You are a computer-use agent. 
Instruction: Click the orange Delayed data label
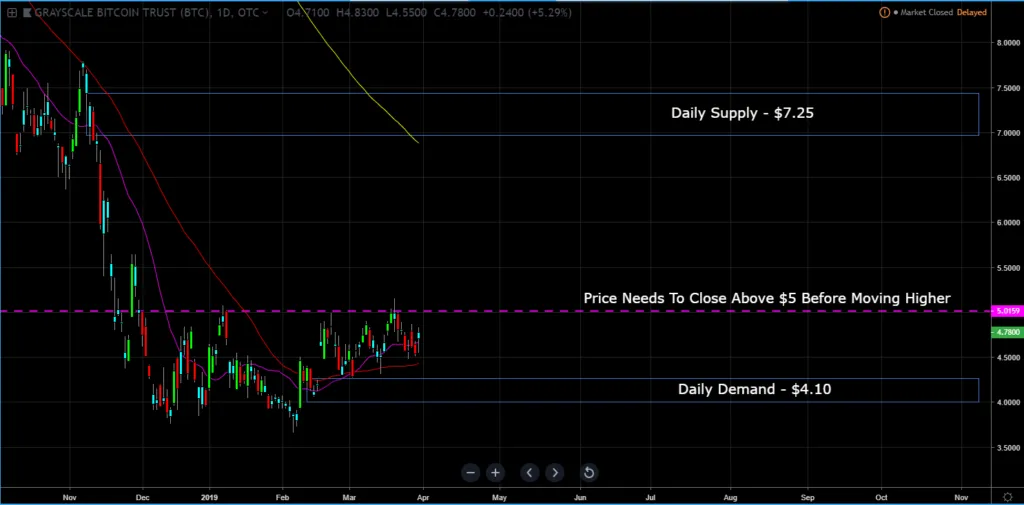[972, 12]
